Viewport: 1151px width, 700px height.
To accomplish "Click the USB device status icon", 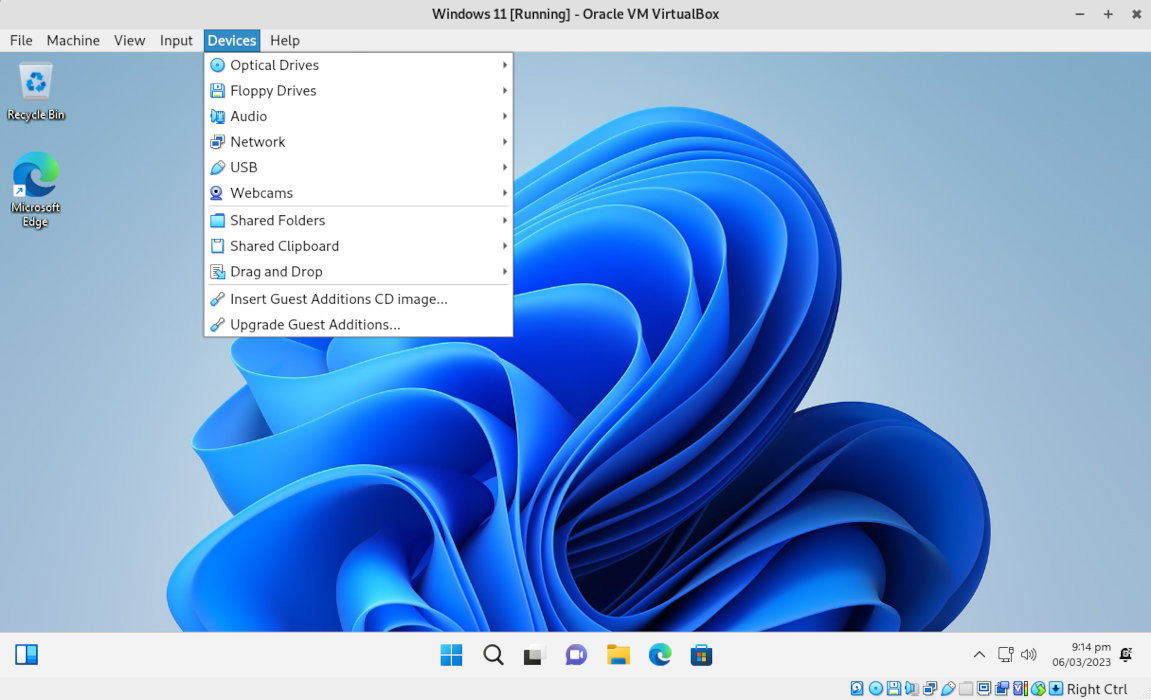I will pyautogui.click(x=947, y=688).
